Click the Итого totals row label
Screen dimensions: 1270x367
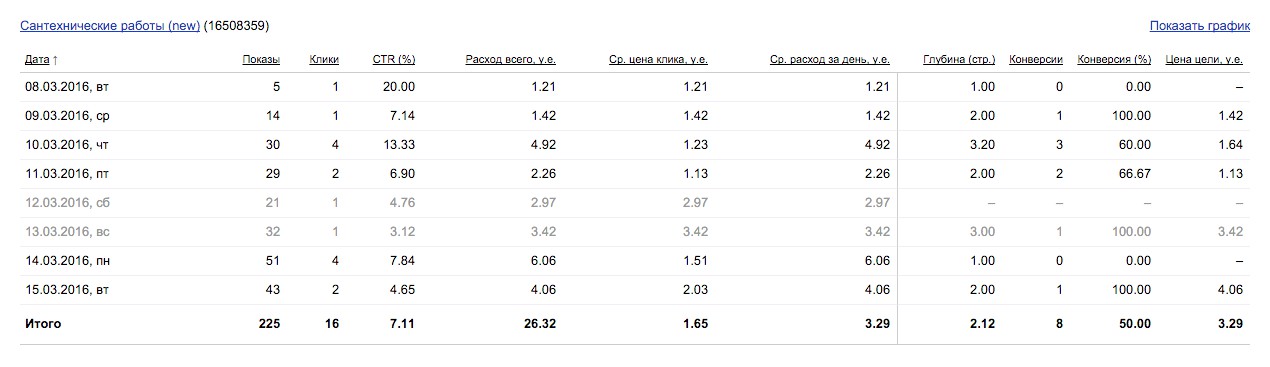[x=43, y=324]
